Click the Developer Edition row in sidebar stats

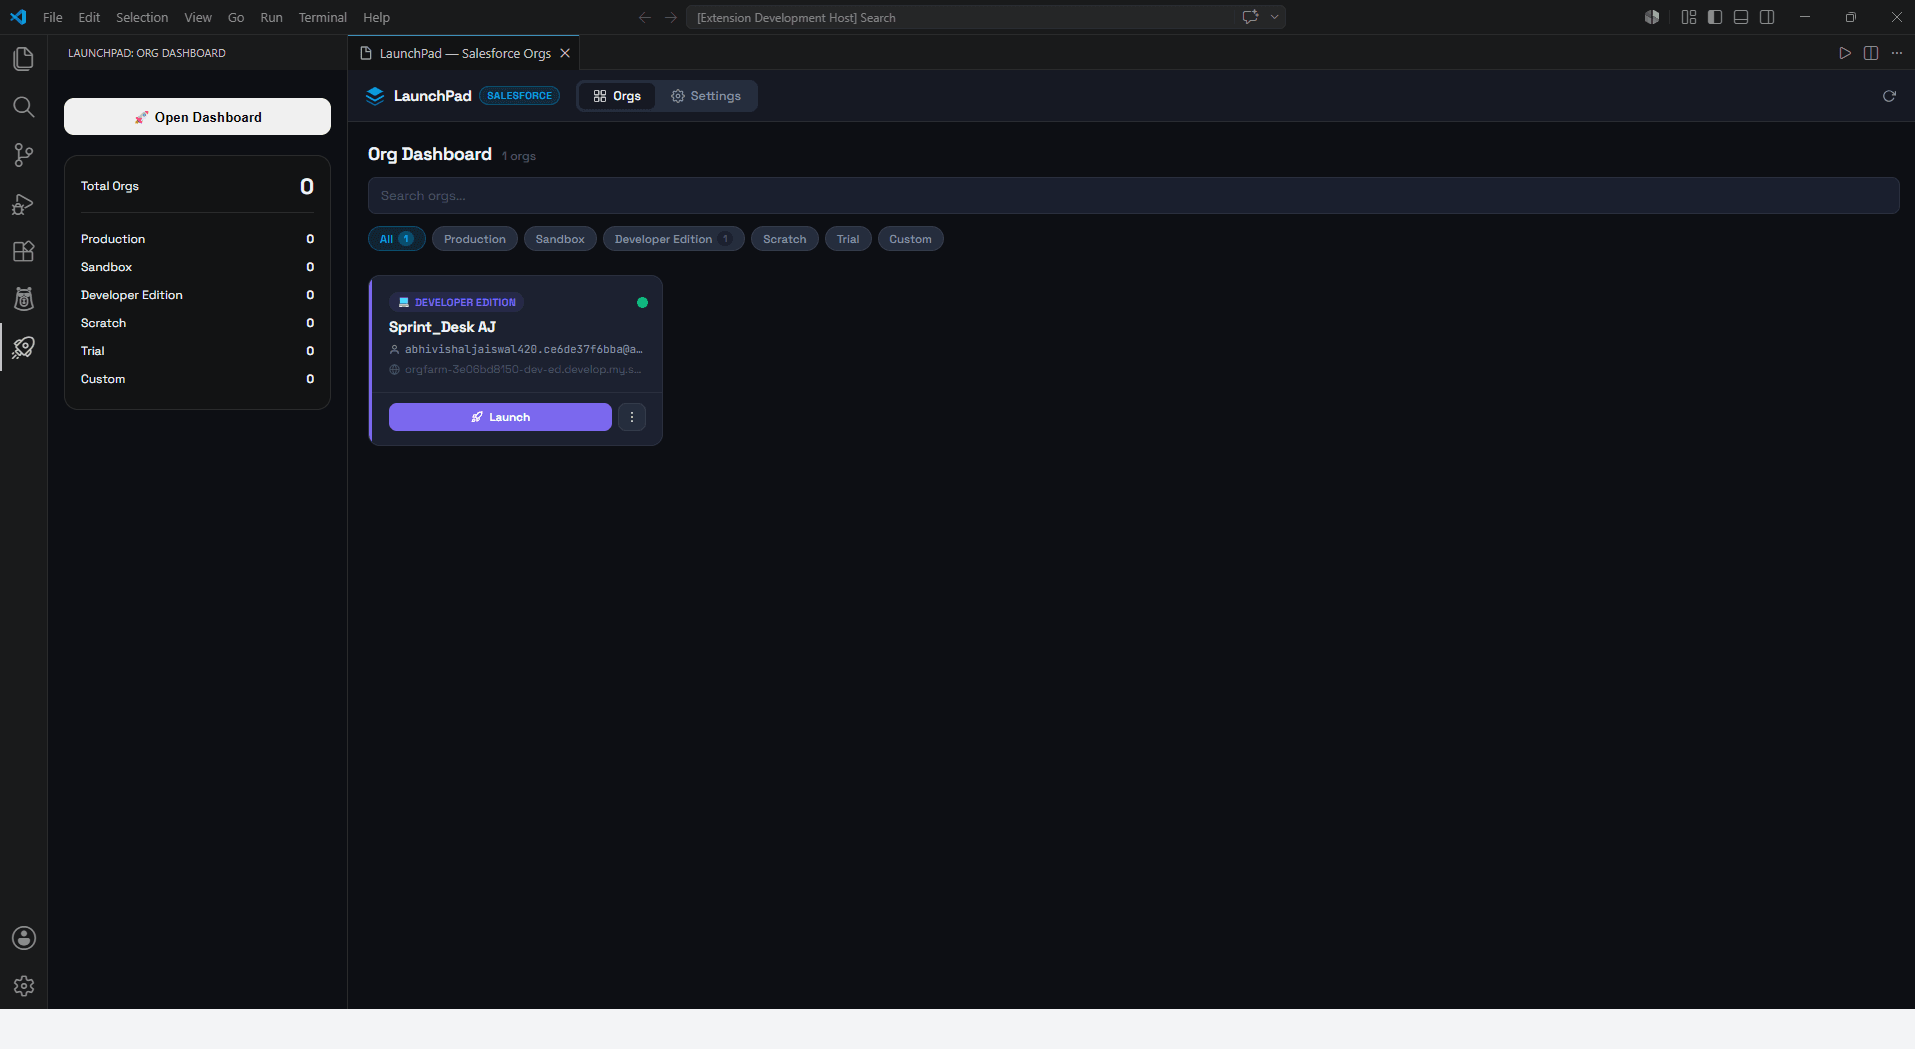(x=197, y=295)
